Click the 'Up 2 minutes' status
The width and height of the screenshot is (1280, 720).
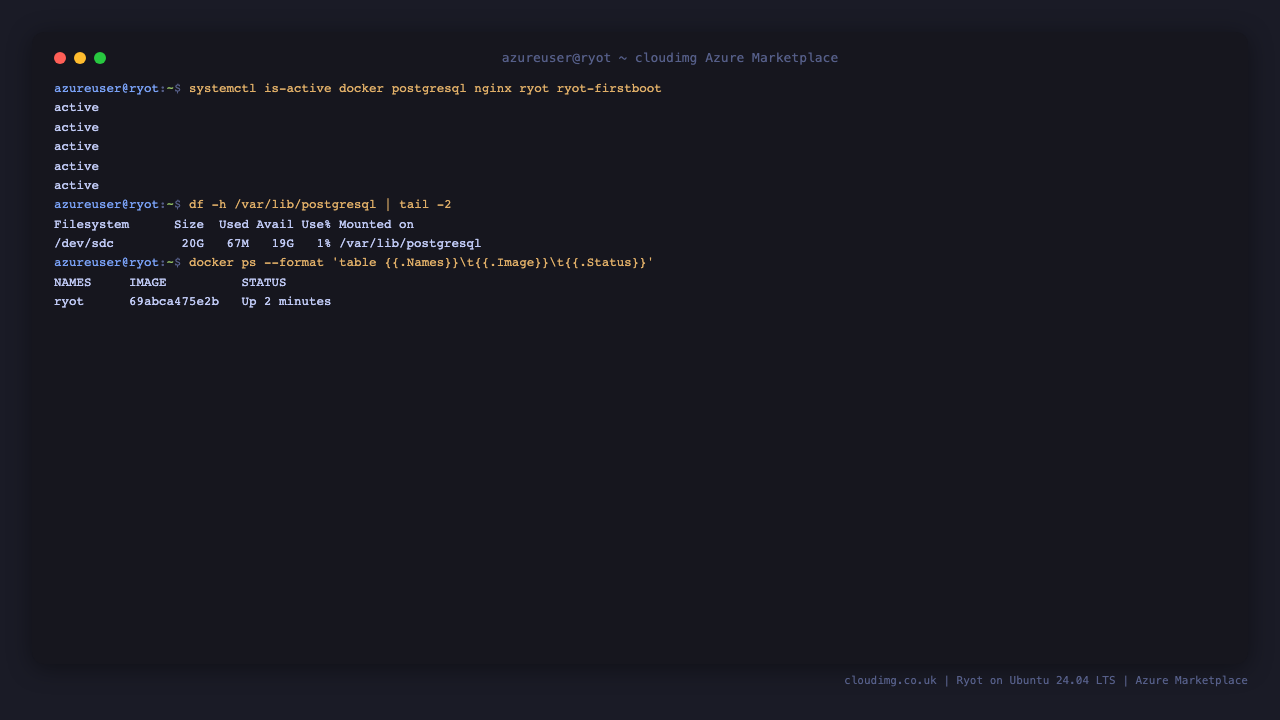click(286, 301)
